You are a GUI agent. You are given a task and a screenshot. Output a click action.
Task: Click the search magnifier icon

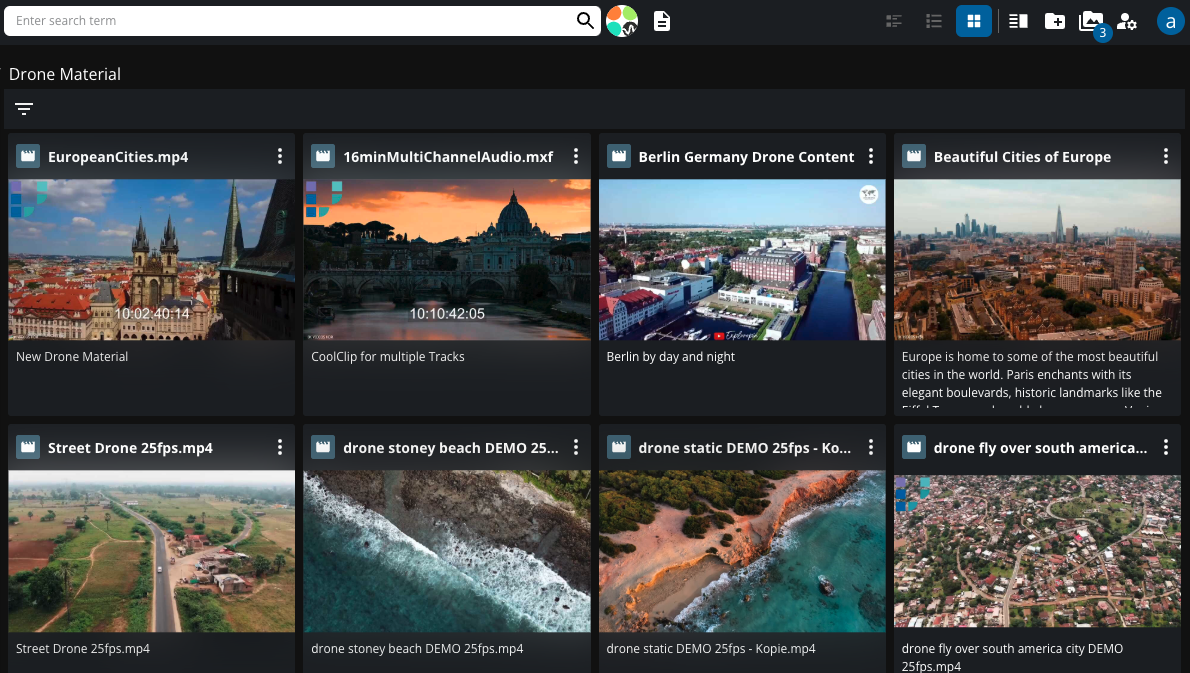[586, 21]
